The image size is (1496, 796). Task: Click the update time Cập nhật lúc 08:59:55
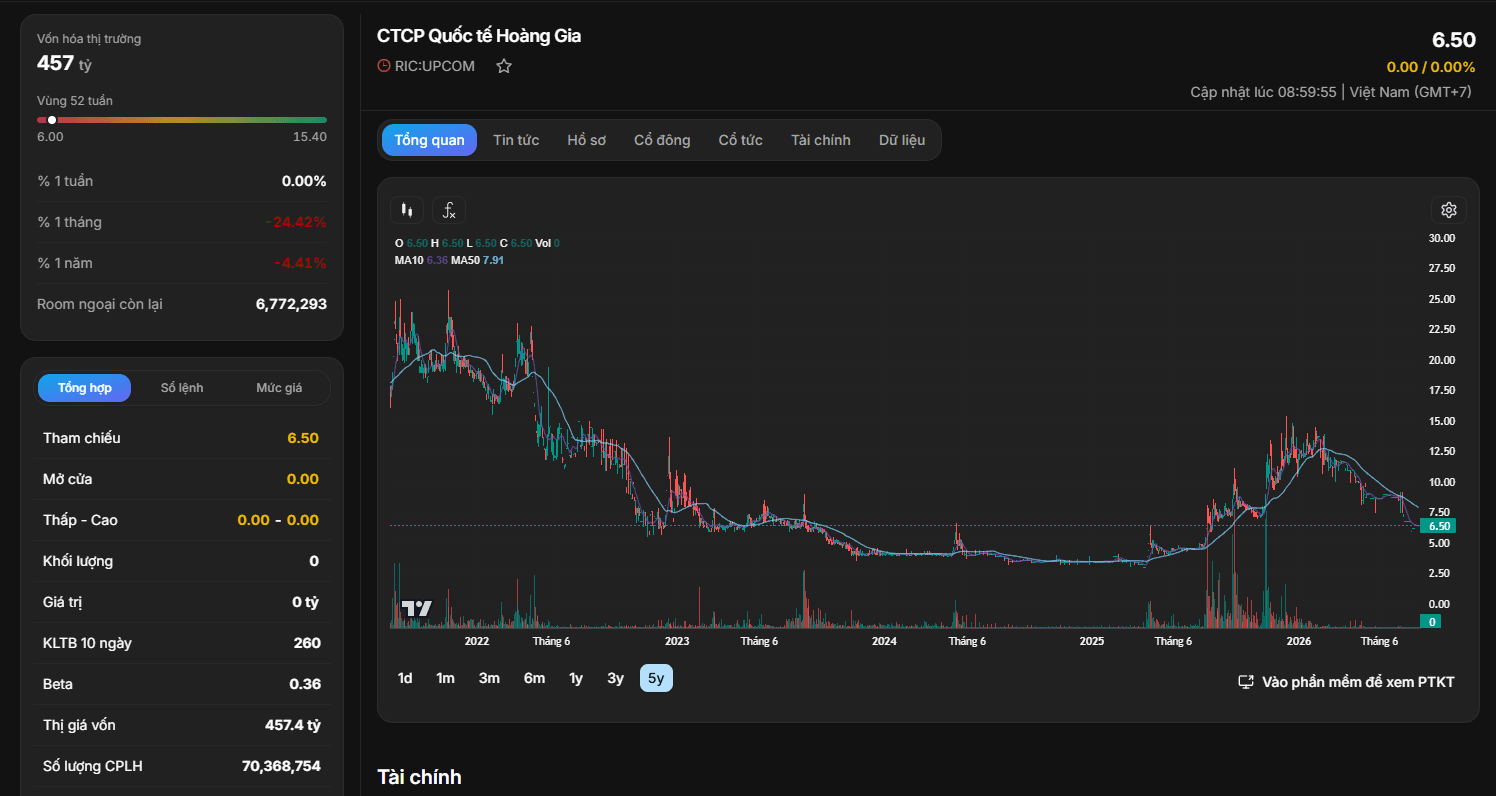(x=1263, y=92)
